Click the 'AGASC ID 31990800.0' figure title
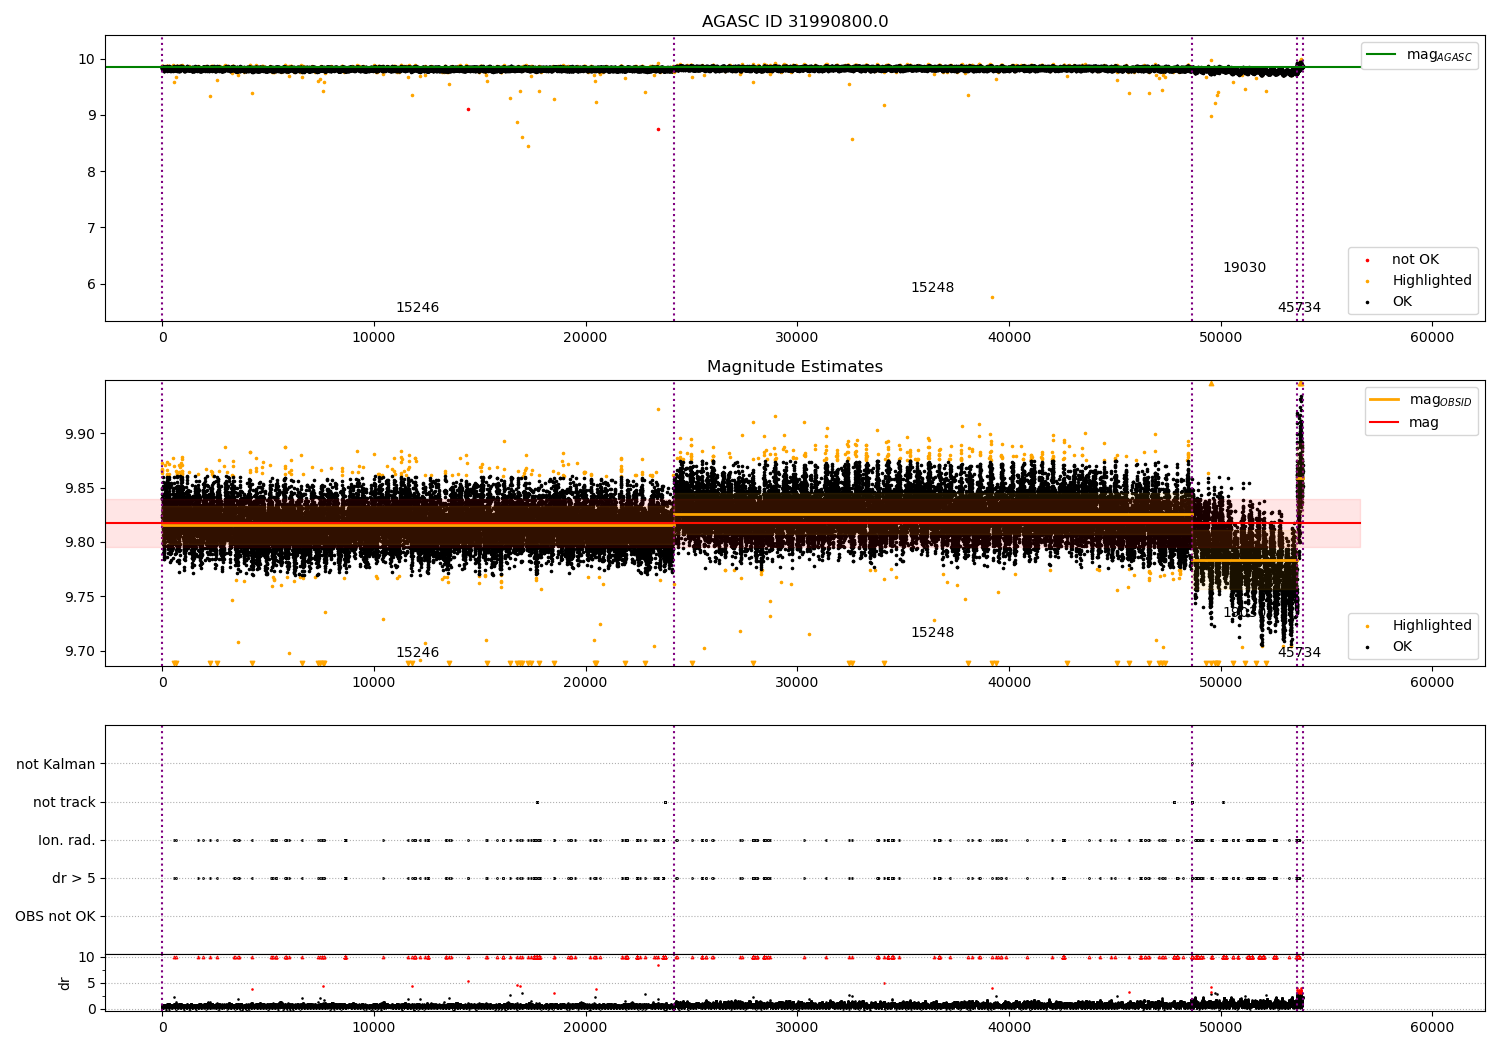Viewport: 1500px width, 1050px height. pyautogui.click(x=795, y=22)
